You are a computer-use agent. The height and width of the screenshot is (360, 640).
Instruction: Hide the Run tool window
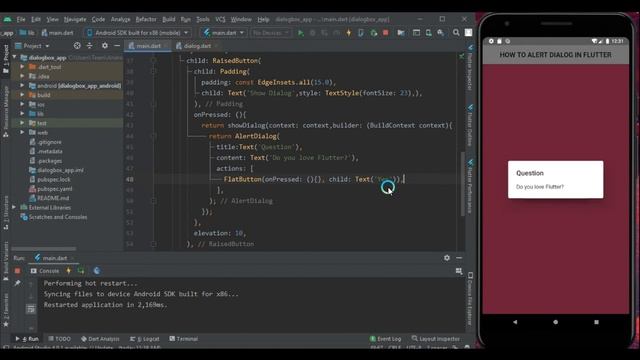pyautogui.click(x=459, y=258)
